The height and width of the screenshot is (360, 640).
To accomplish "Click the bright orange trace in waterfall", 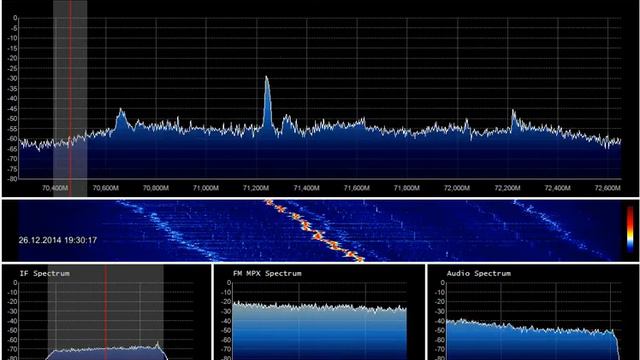I will tap(314, 231).
